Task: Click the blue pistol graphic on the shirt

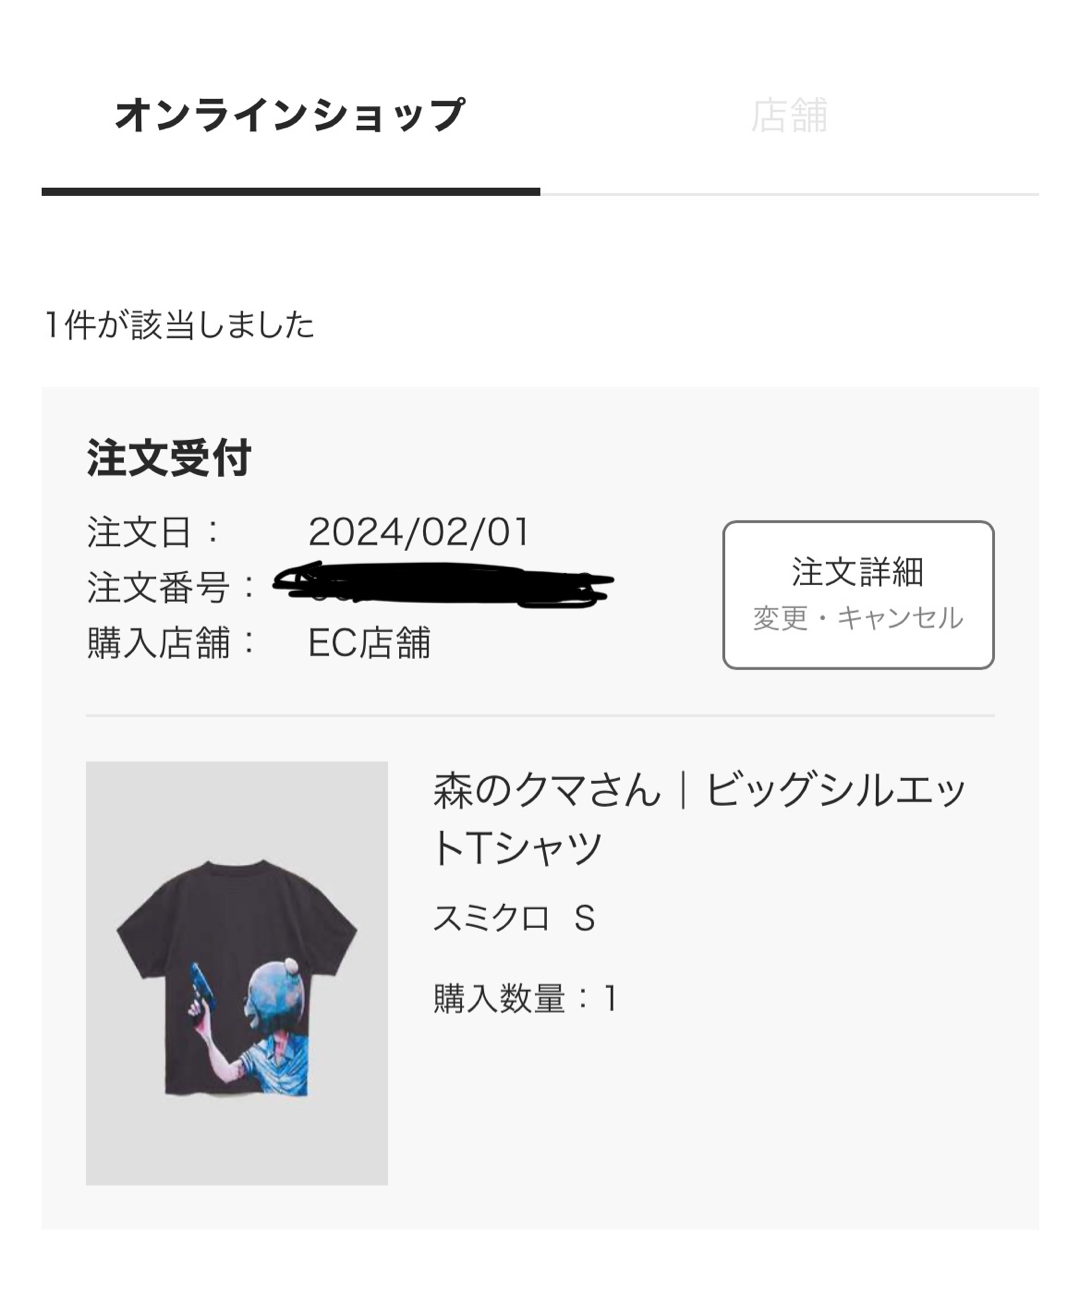Action: coord(200,988)
